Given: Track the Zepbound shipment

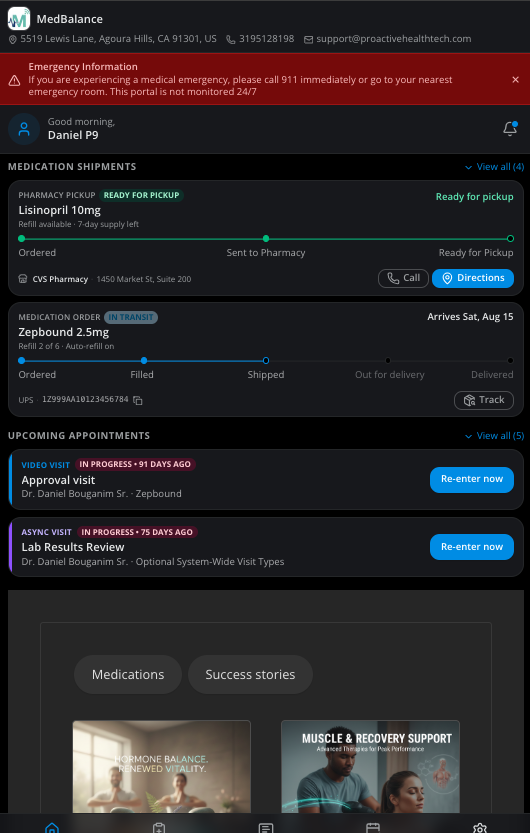Looking at the screenshot, I should point(484,400).
